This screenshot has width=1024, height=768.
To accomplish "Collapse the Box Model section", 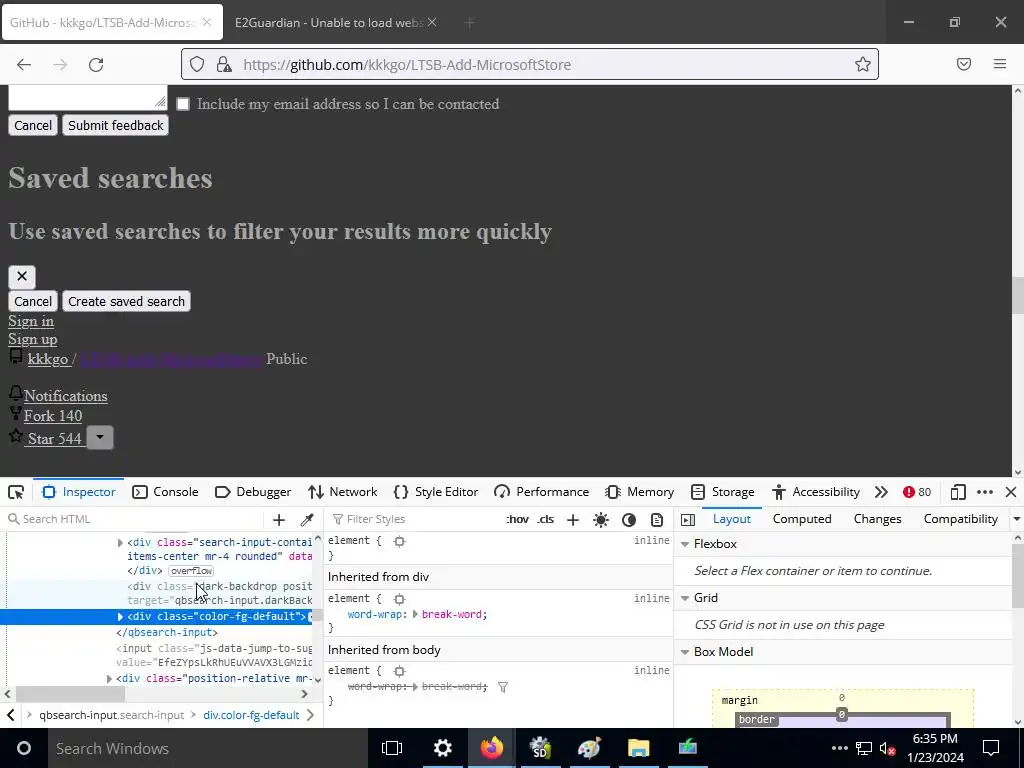I will click(x=685, y=652).
